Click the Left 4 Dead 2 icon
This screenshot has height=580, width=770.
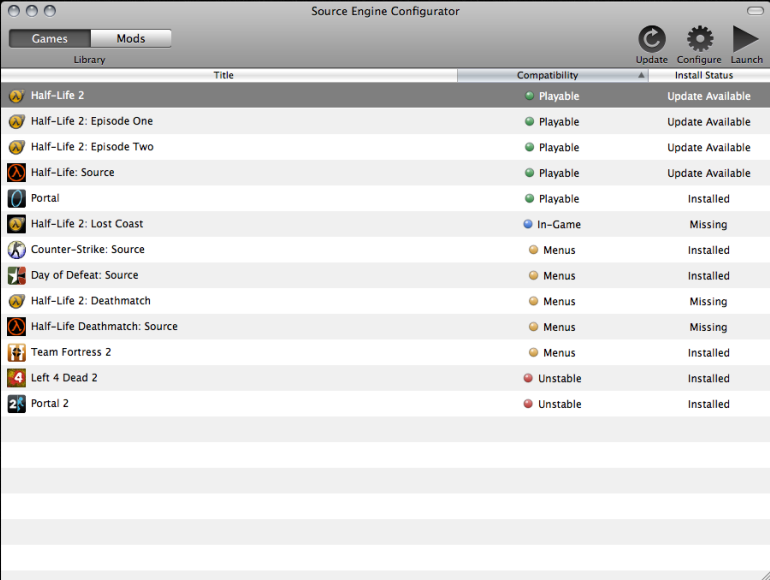[x=16, y=378]
